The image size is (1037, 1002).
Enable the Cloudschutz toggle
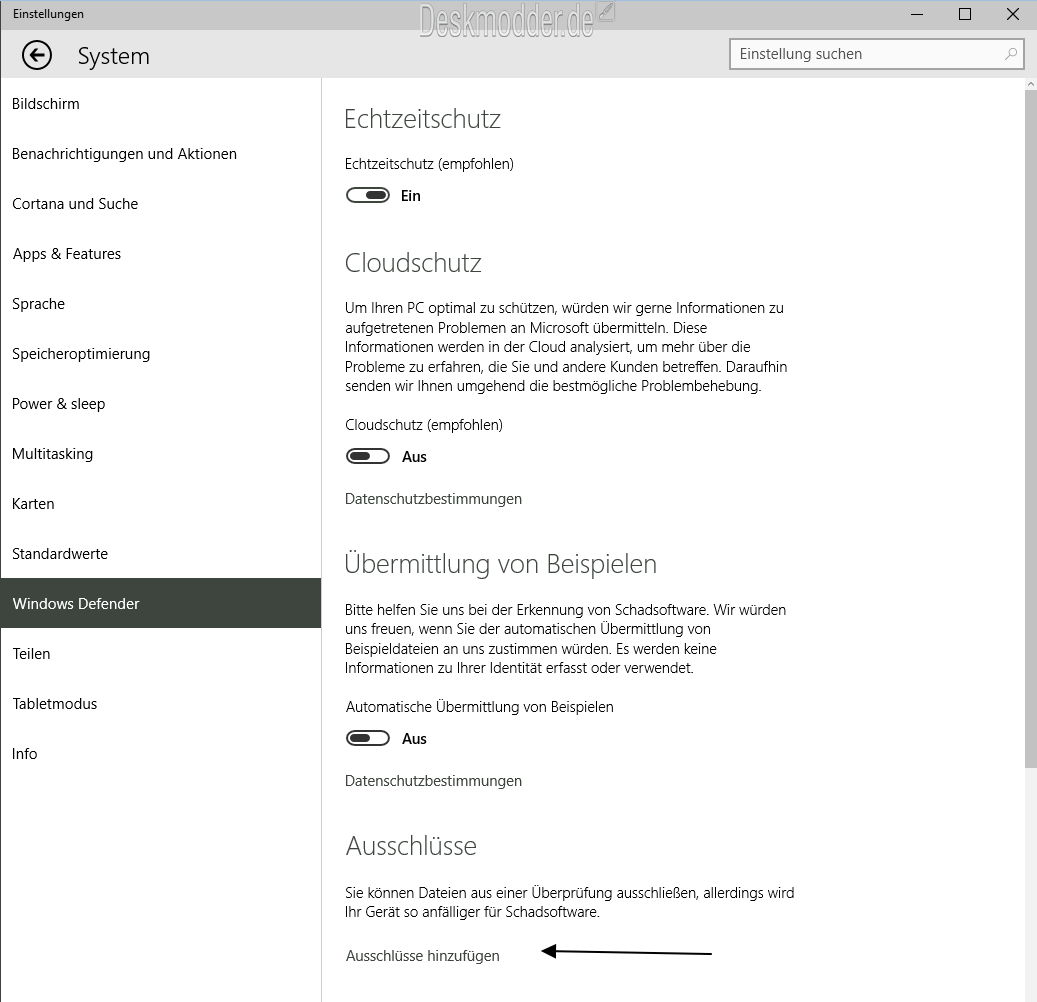[368, 456]
